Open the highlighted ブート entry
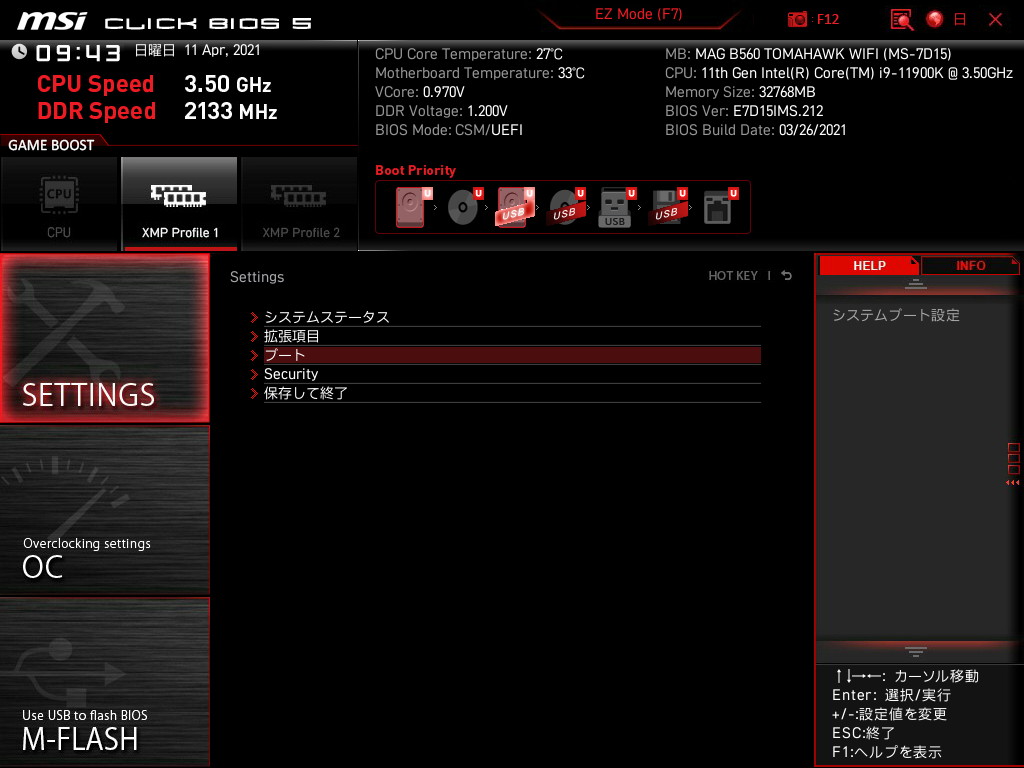This screenshot has height=768, width=1024. pos(512,355)
